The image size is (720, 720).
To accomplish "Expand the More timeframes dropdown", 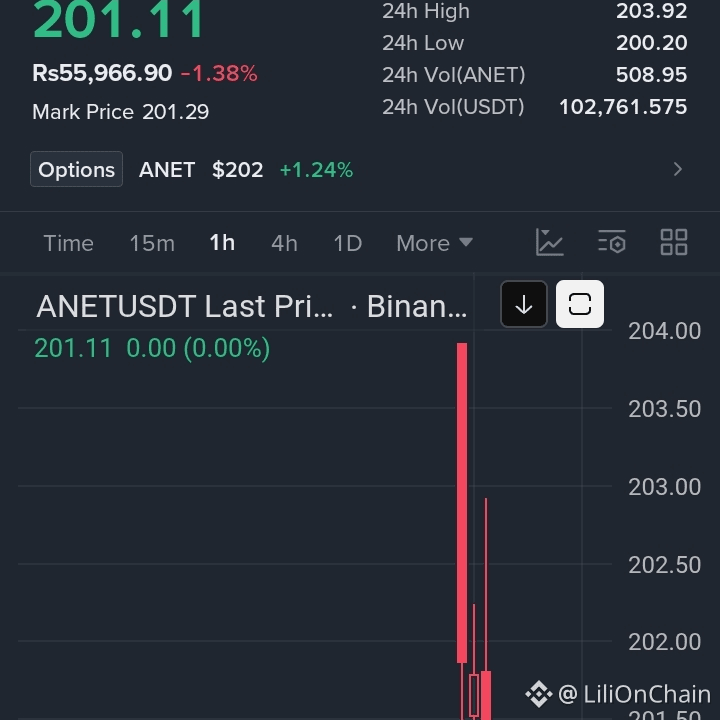I will coord(434,243).
